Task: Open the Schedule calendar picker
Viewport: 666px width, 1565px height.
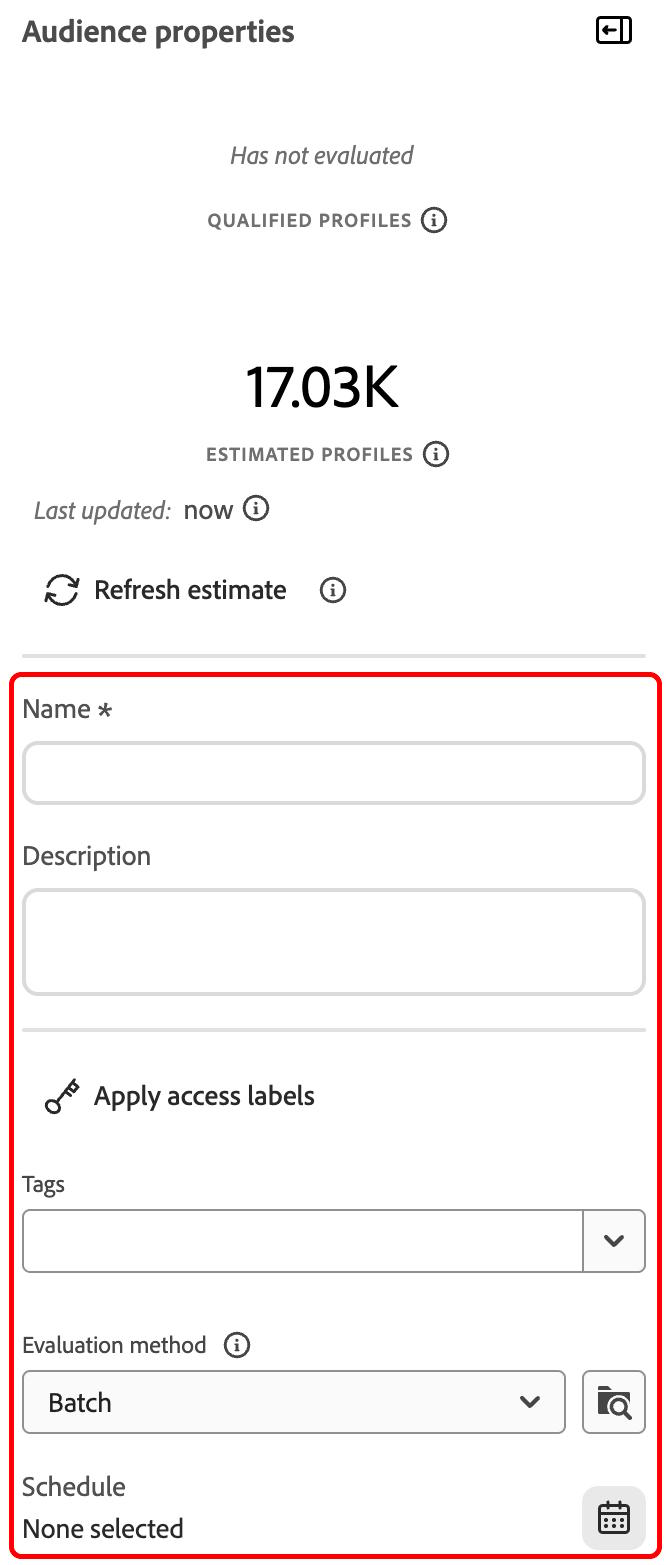Action: pyautogui.click(x=614, y=1518)
